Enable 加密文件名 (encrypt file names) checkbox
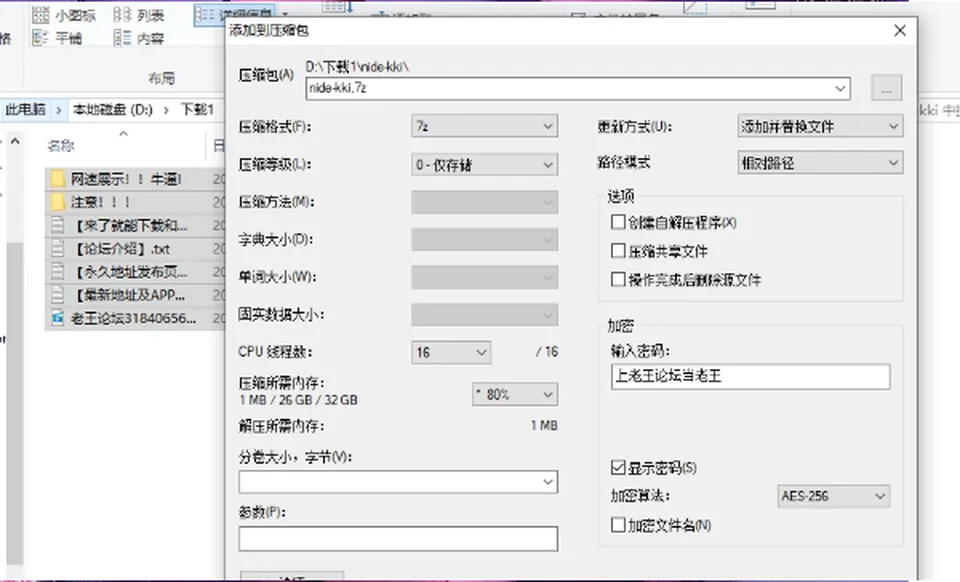 coord(618,524)
